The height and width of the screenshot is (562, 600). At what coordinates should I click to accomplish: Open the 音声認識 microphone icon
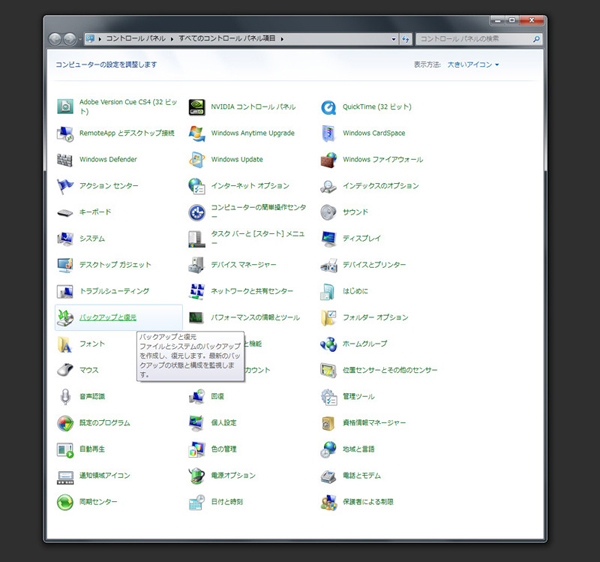[x=65, y=396]
